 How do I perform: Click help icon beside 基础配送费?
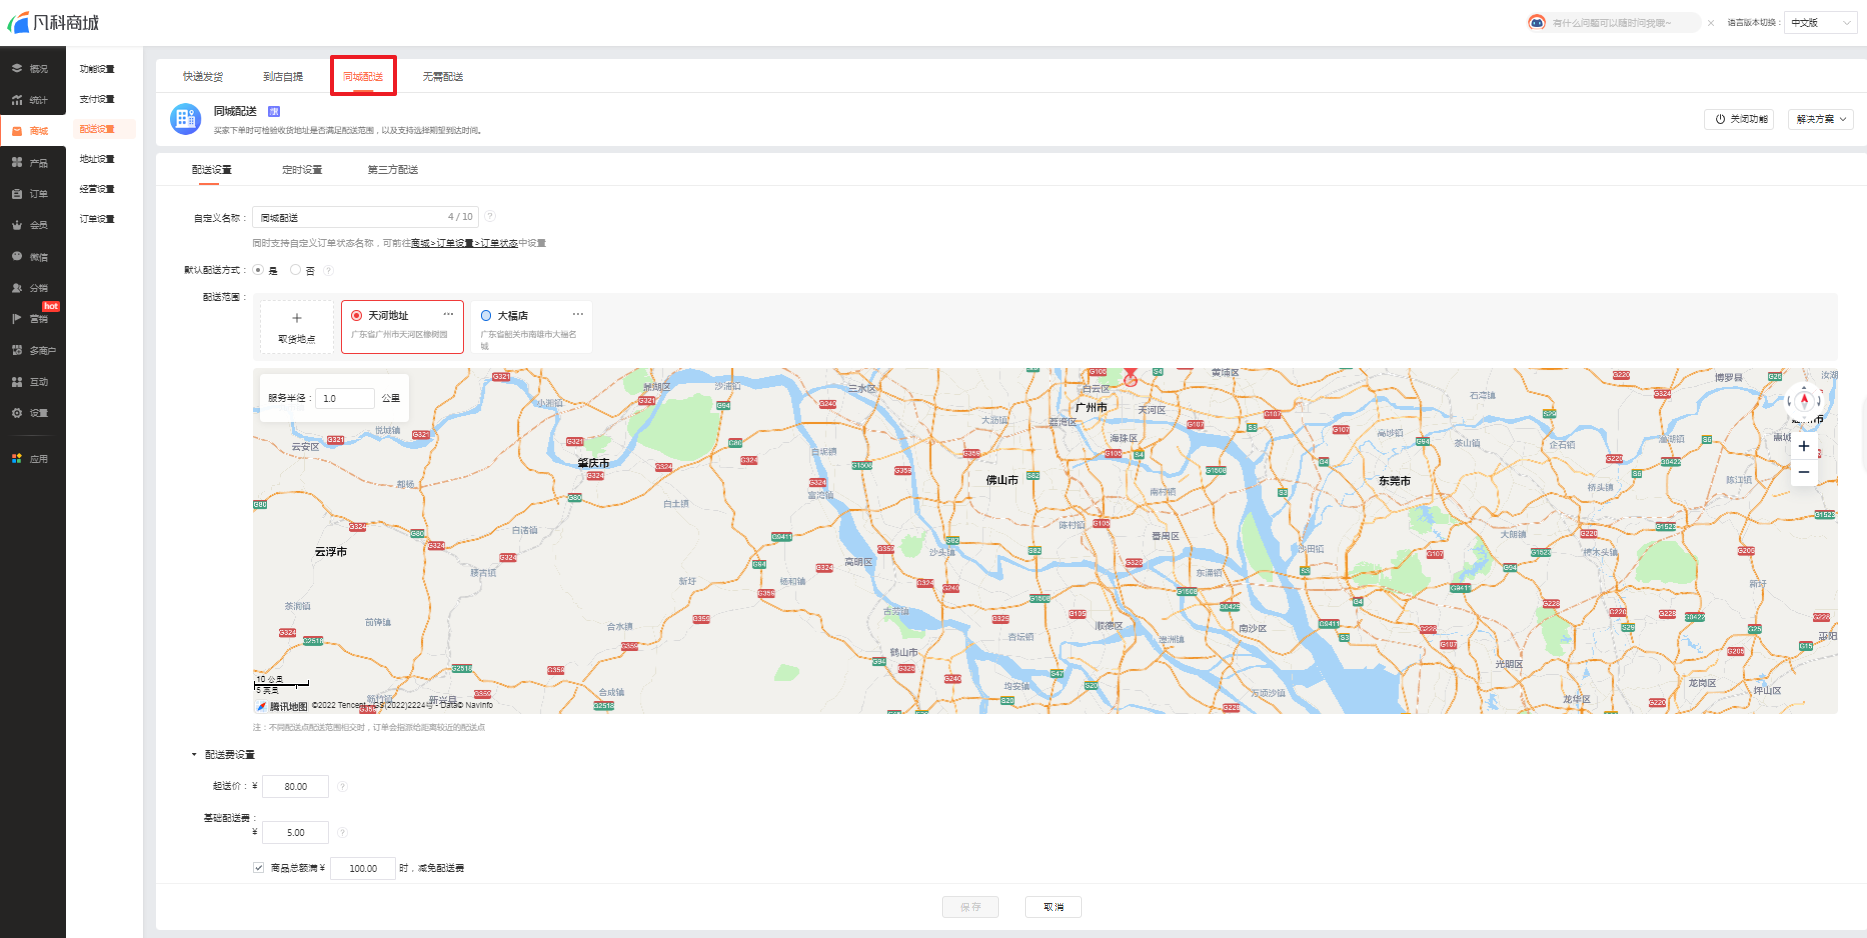(342, 832)
